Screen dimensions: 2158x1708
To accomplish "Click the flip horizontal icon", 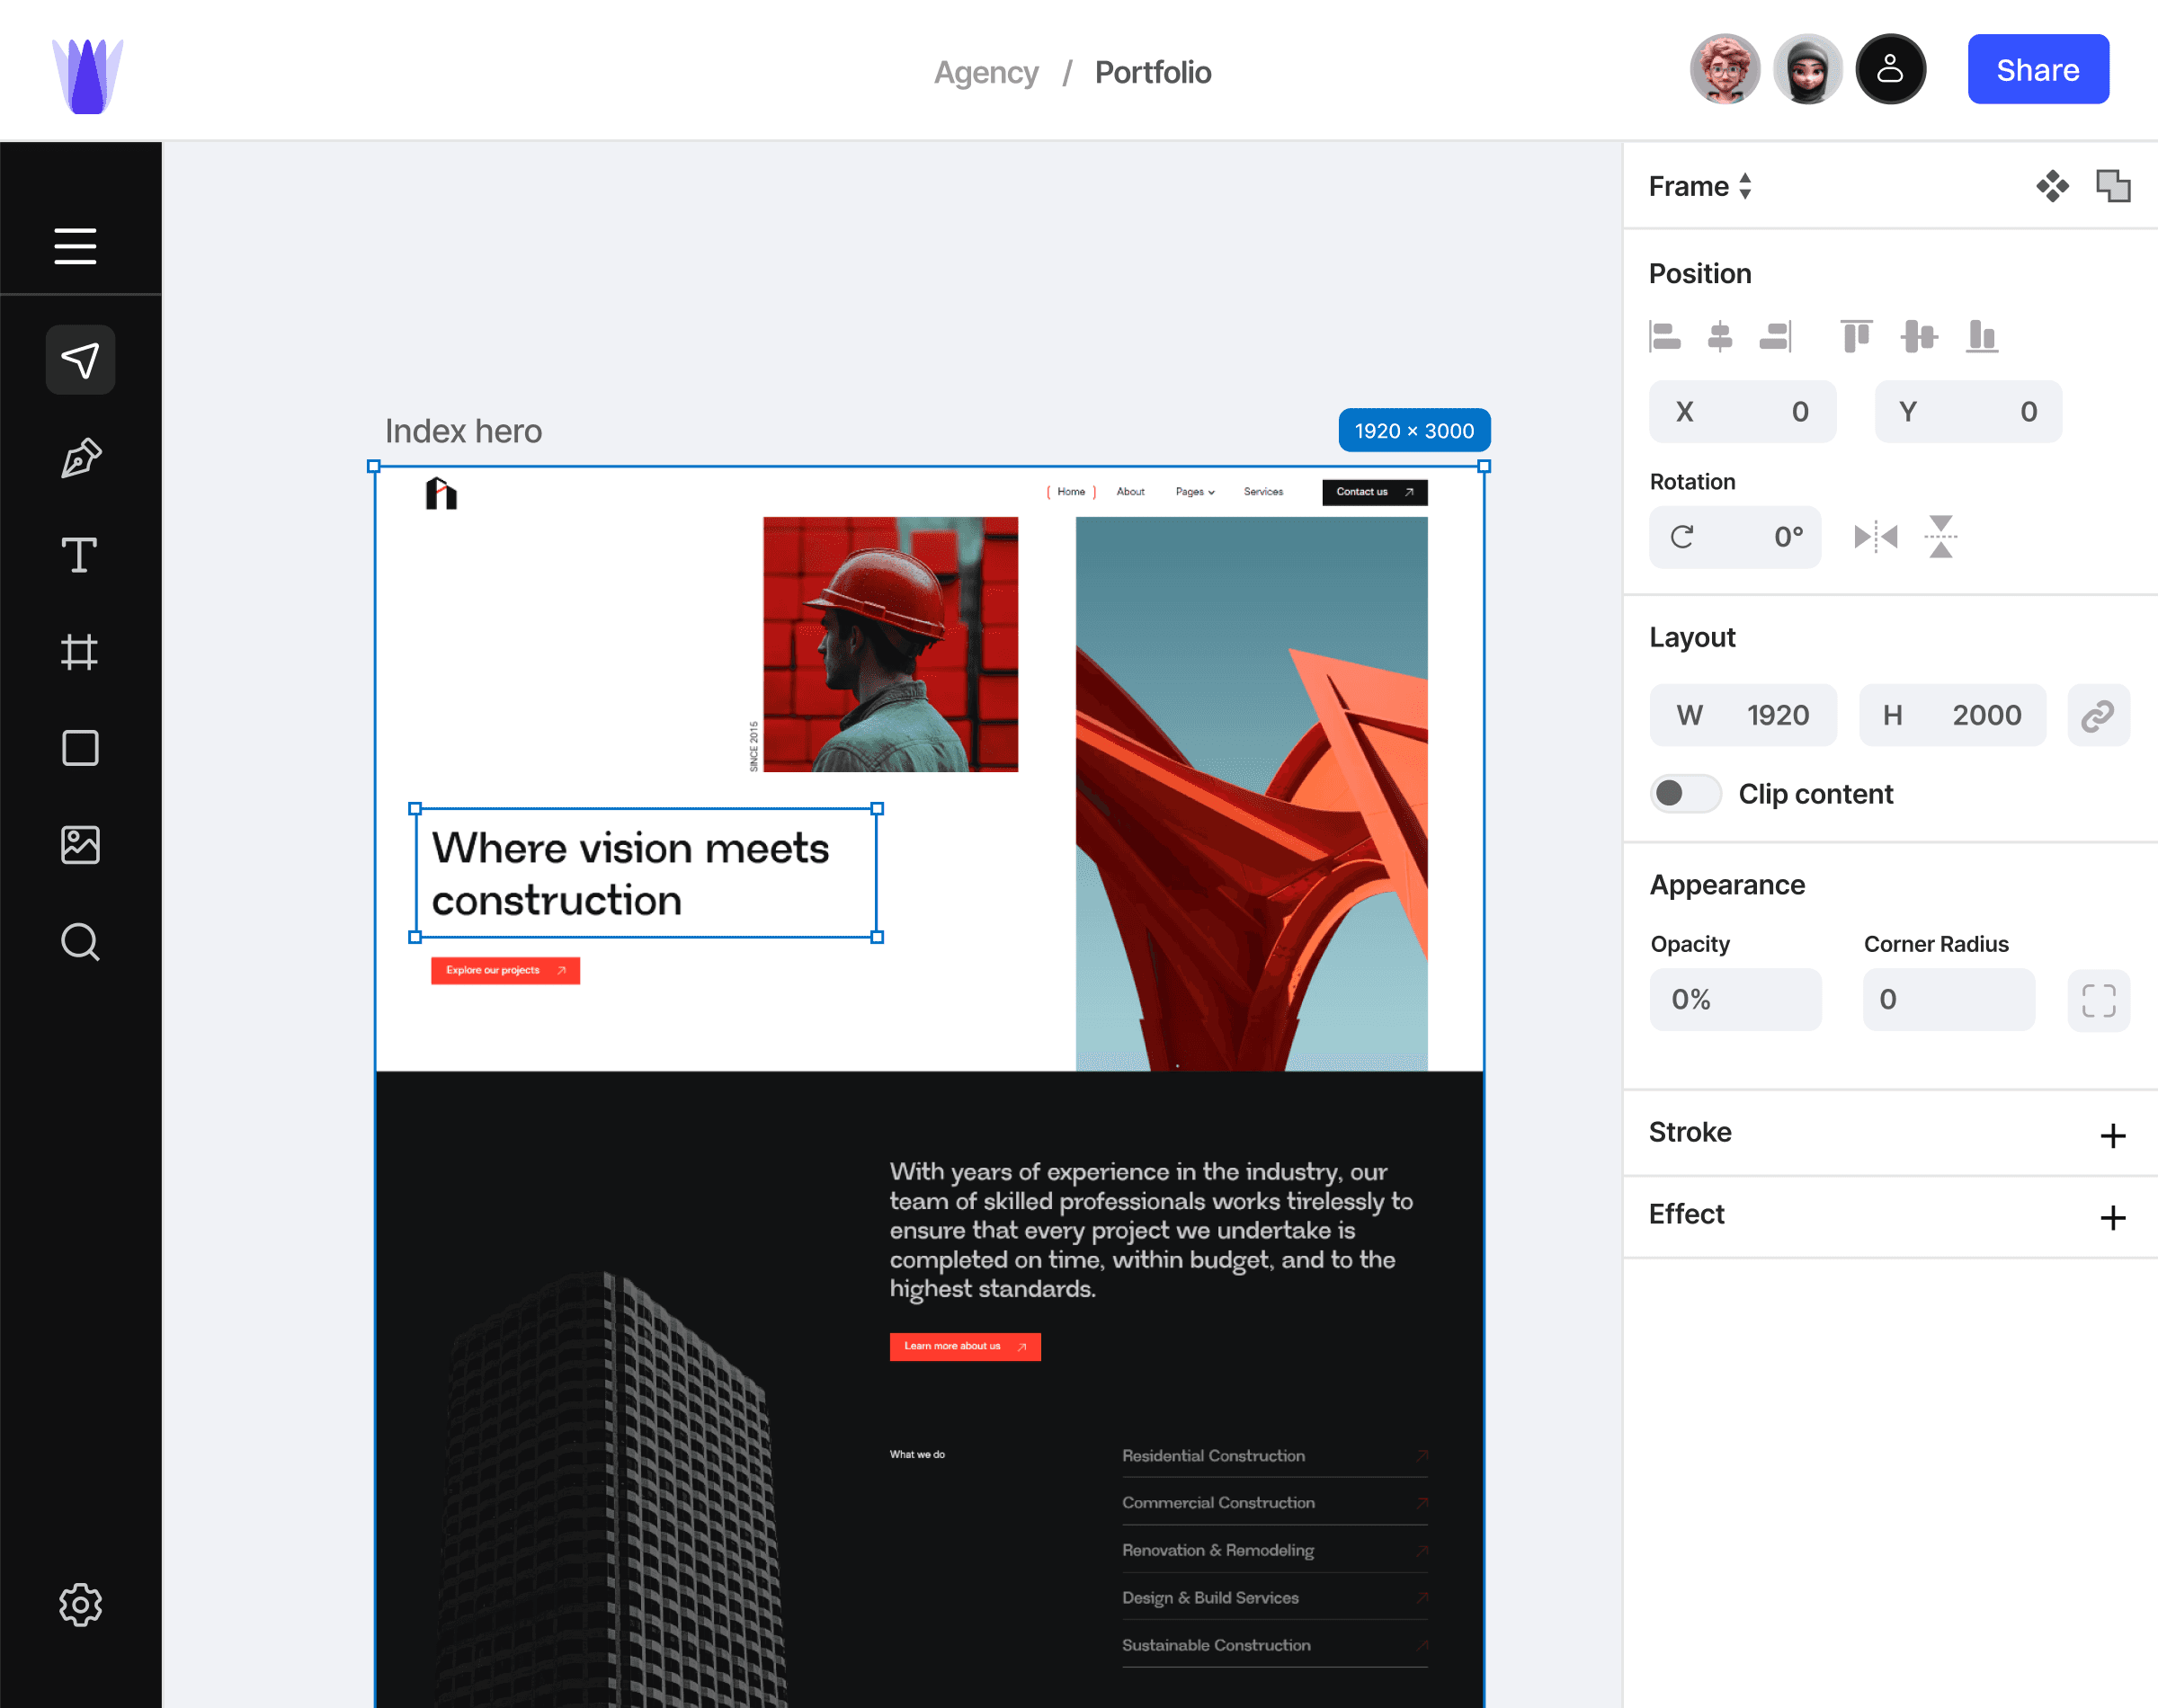I will point(1875,537).
